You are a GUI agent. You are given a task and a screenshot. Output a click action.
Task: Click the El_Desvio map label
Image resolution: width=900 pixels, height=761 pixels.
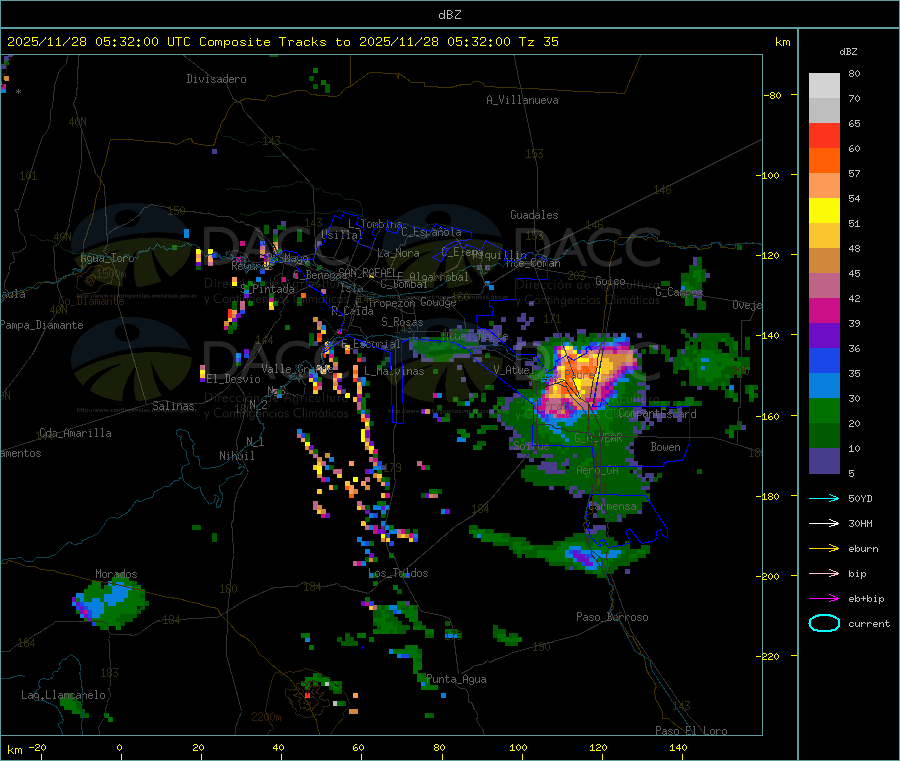coord(234,379)
